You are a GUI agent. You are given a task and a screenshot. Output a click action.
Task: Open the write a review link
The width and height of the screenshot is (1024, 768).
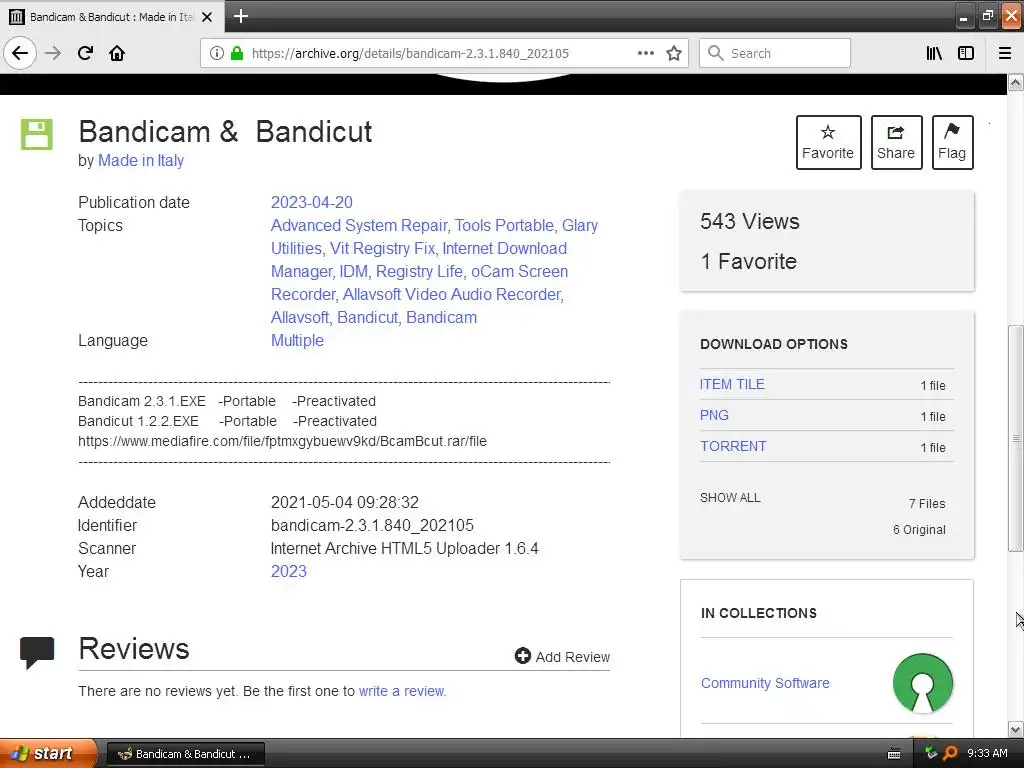pyautogui.click(x=402, y=691)
